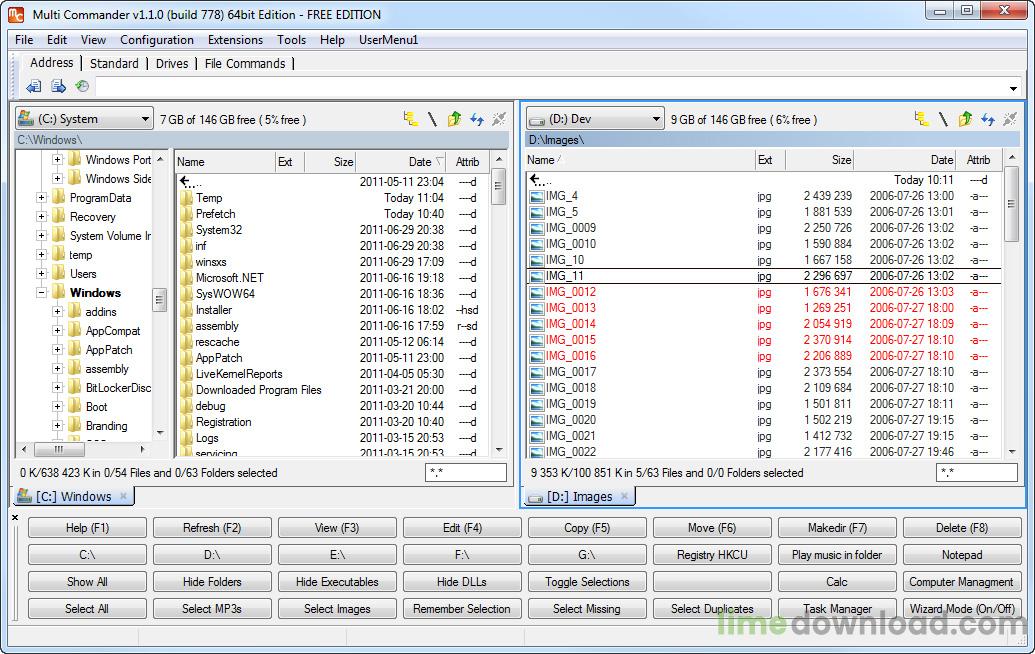This screenshot has height=654, width=1035.
Task: Sort left panel by Date column header
Action: click(401, 162)
